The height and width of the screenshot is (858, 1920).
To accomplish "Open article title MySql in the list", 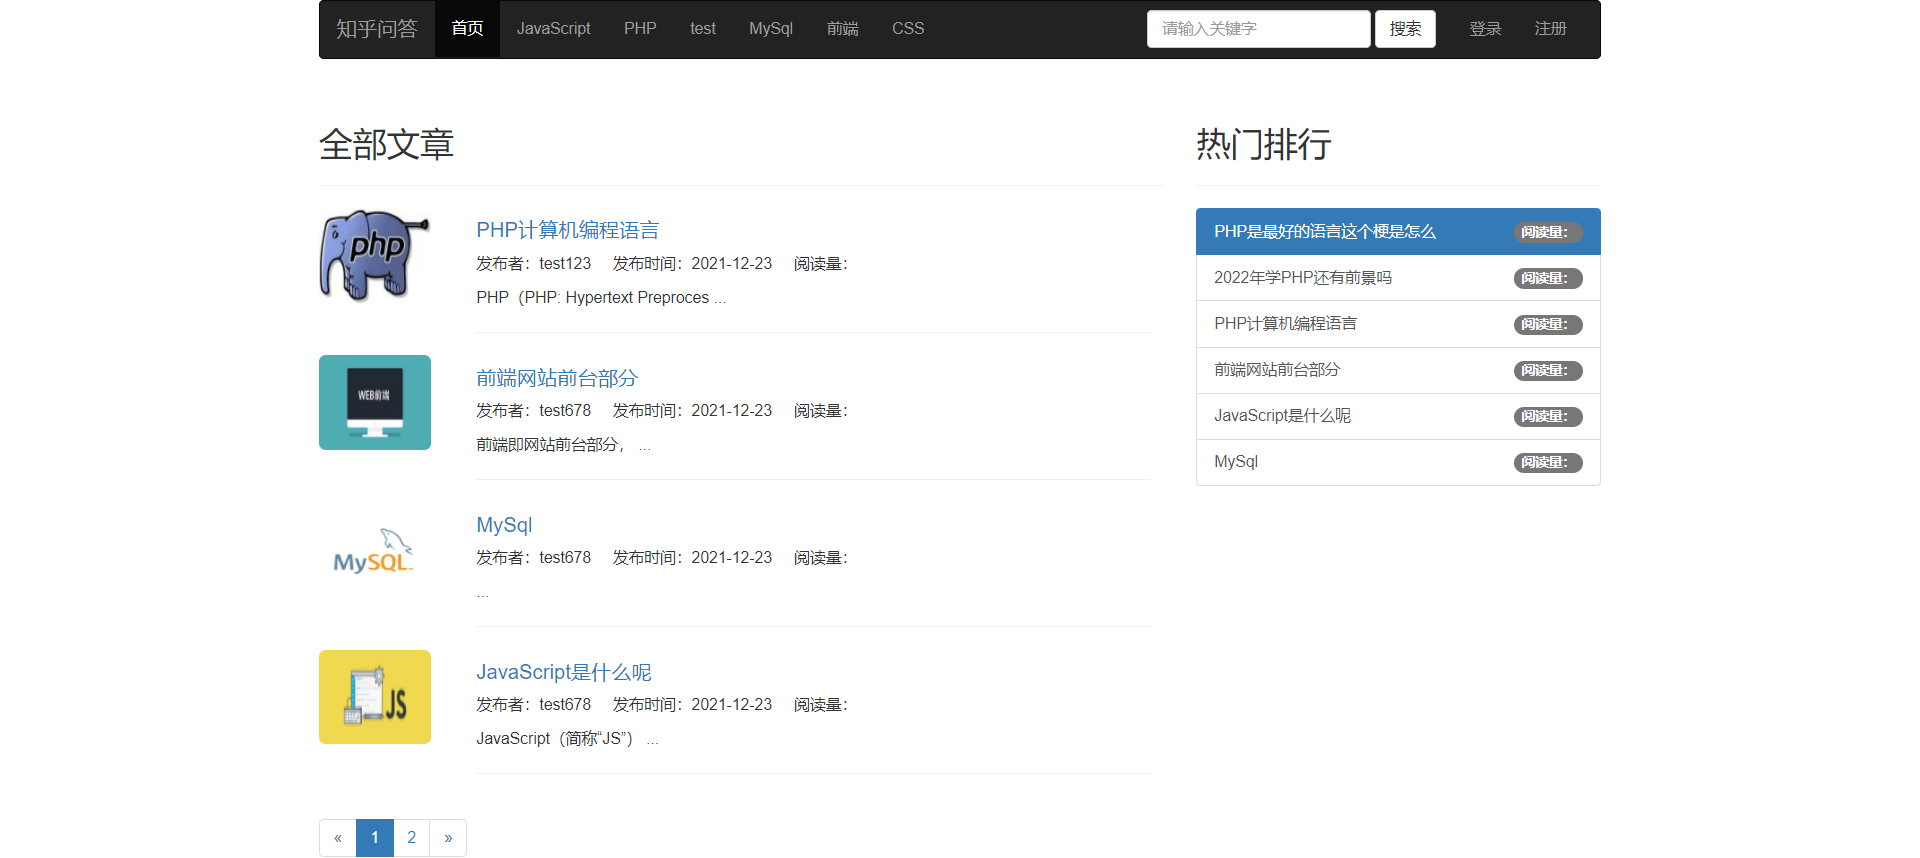I will [x=504, y=525].
